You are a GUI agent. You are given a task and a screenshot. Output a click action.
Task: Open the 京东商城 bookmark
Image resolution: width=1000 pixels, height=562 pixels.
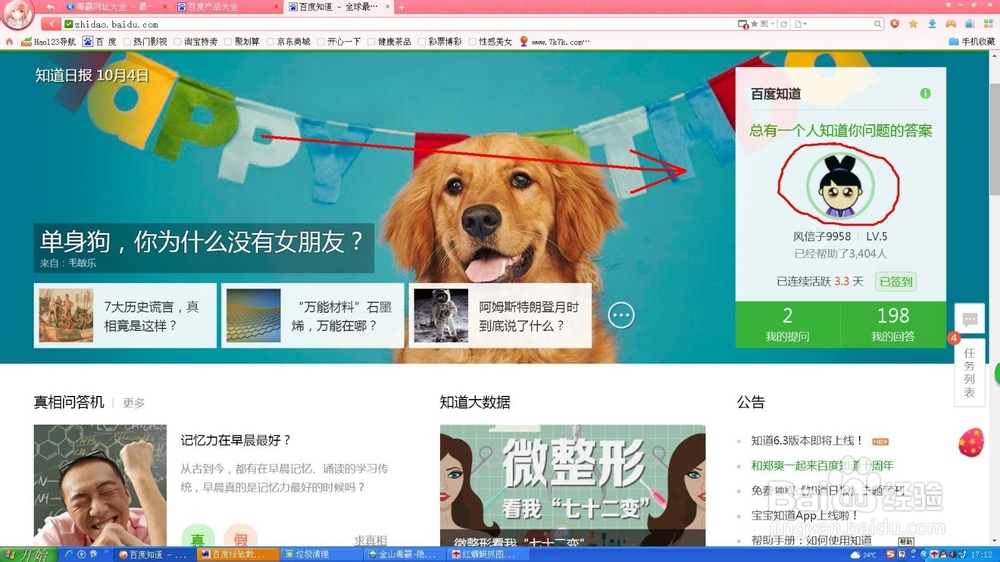click(288, 41)
